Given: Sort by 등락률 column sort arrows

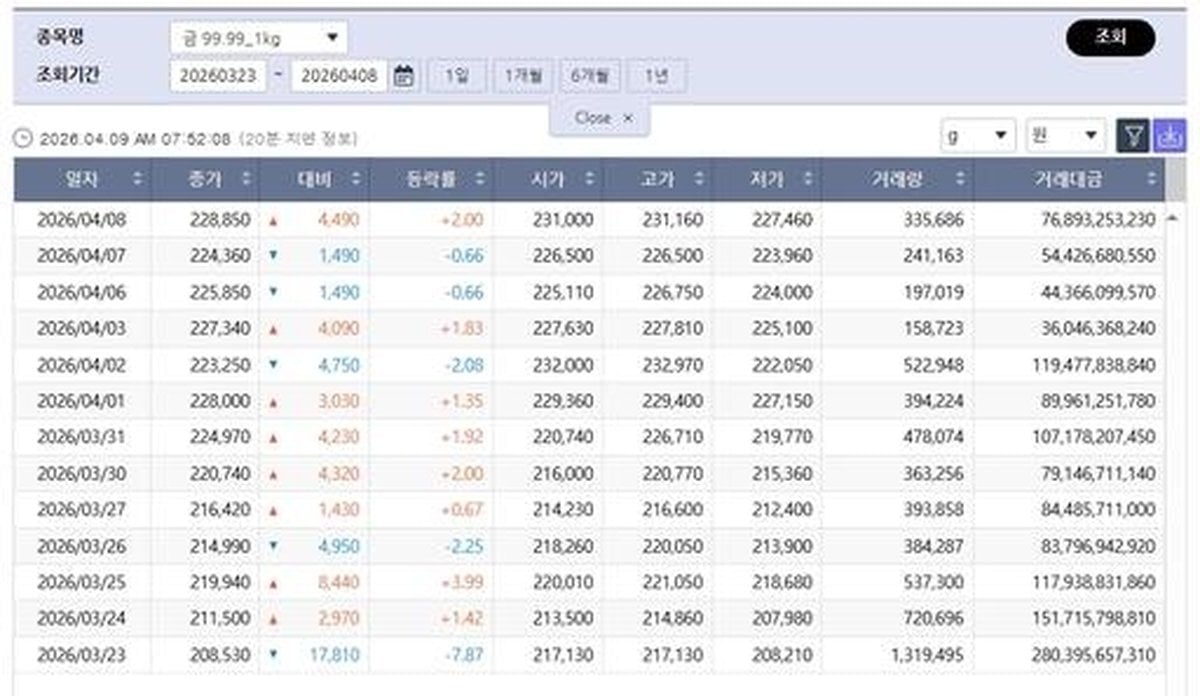Looking at the screenshot, I should (480, 180).
